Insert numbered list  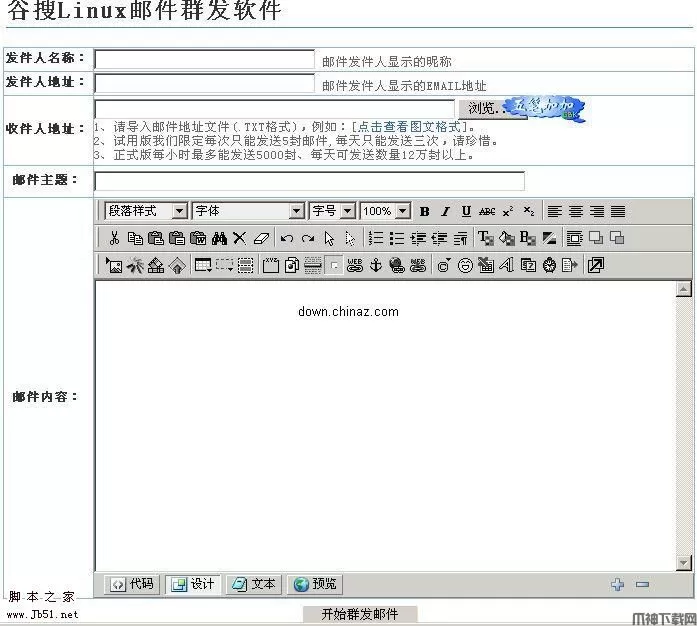click(376, 239)
